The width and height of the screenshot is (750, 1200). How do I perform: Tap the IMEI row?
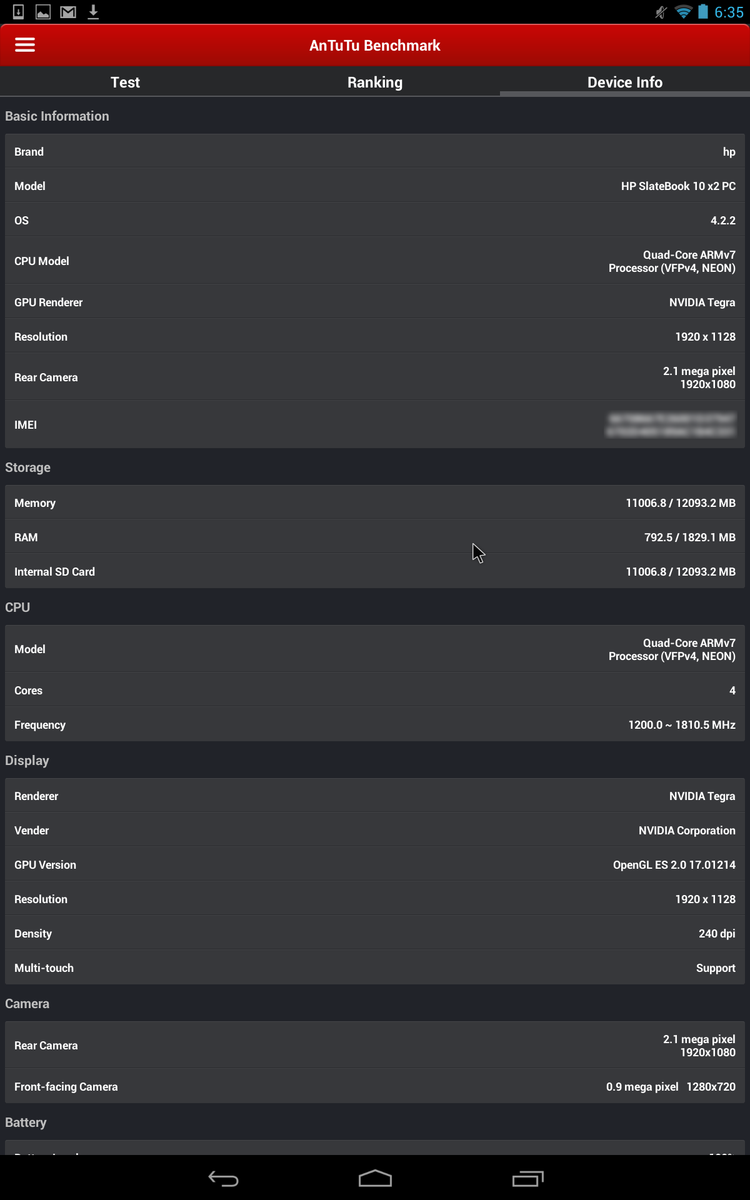pos(375,425)
